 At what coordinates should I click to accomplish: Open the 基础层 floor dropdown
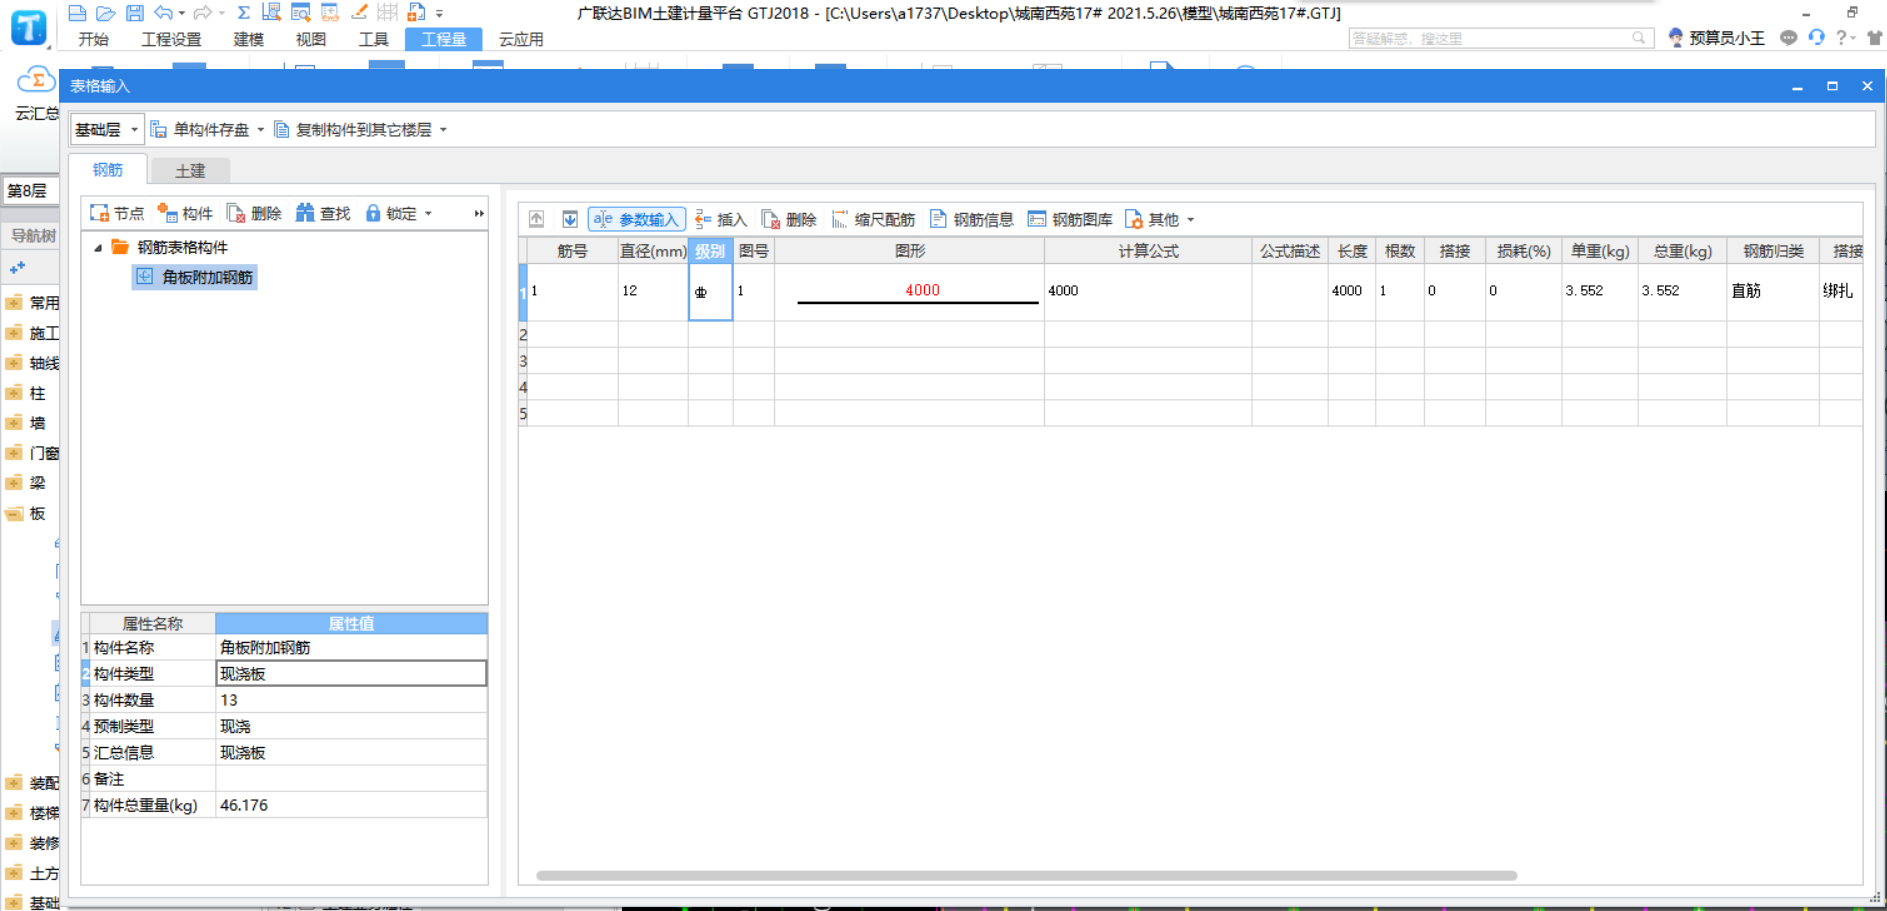pos(106,129)
